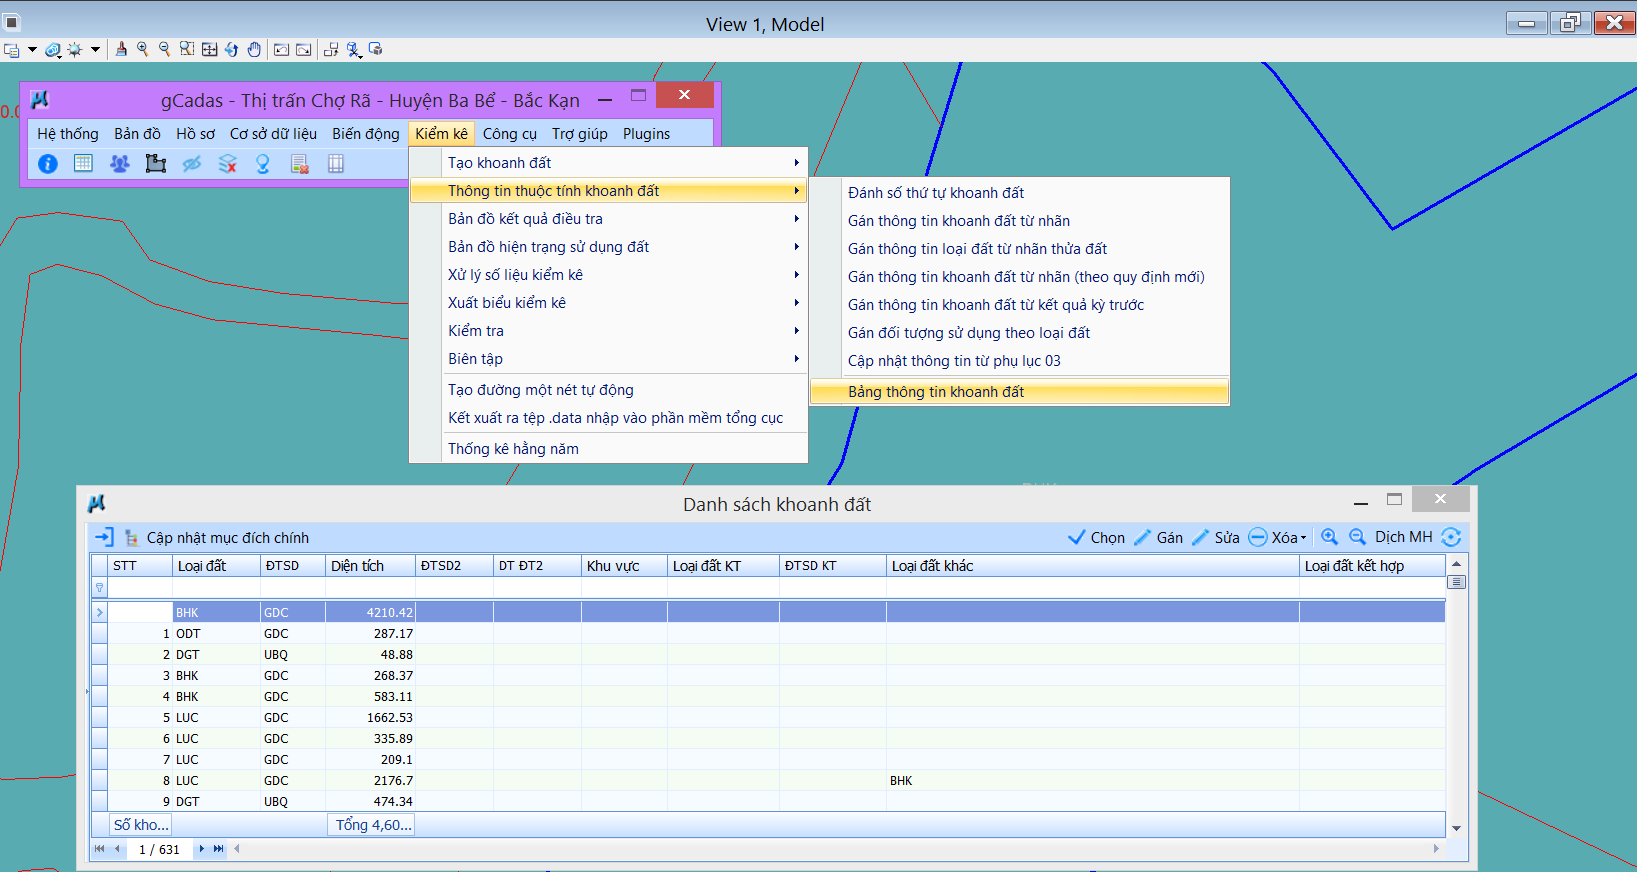
Task: Choose Đánh số thứ tự khoanh đất
Action: point(935,193)
